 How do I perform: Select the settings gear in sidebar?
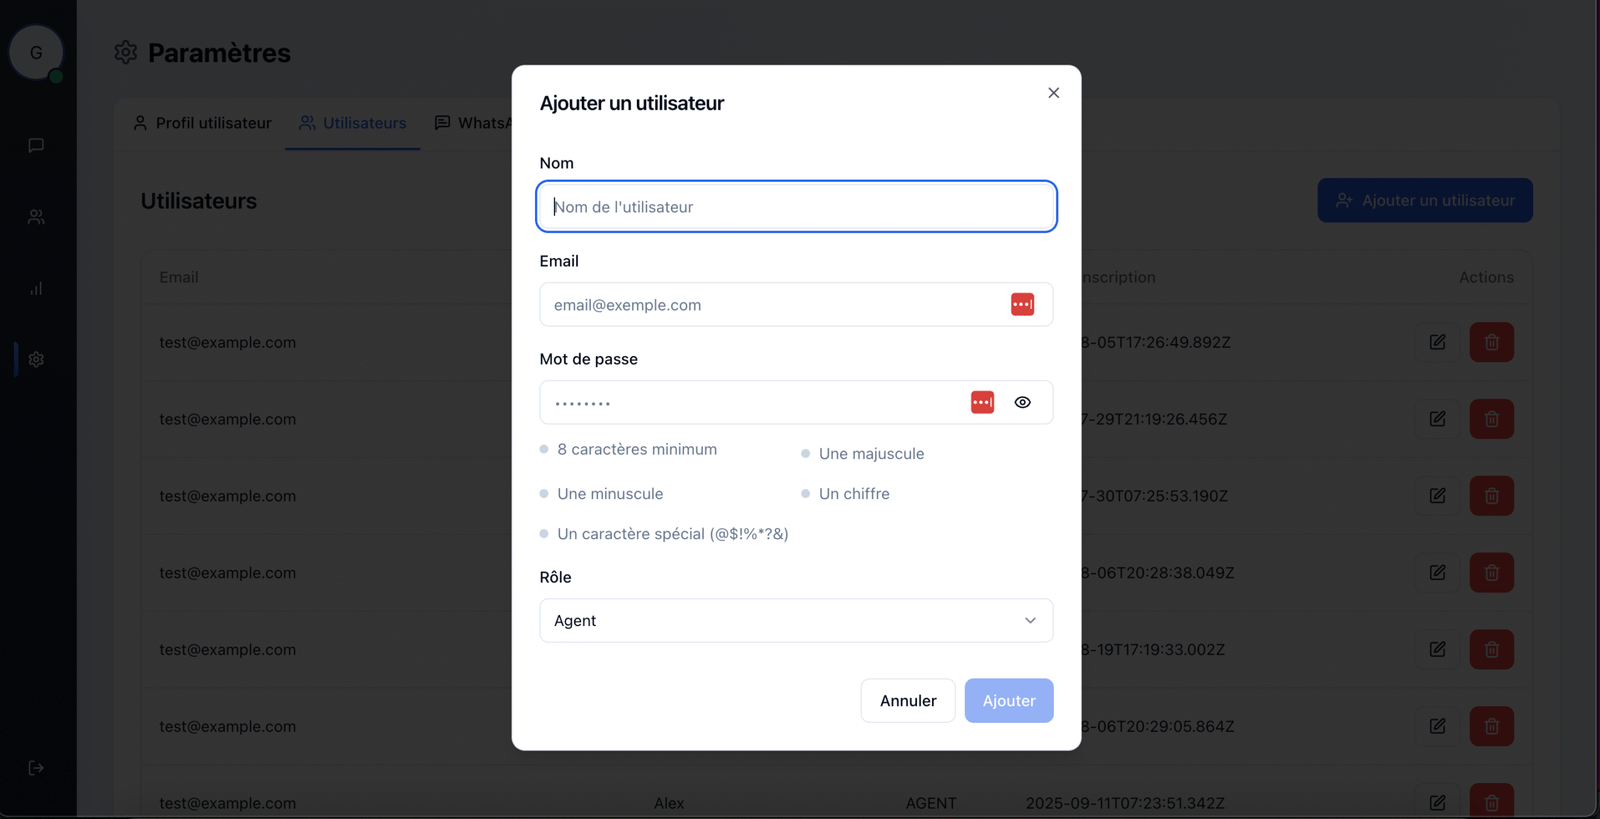click(x=36, y=359)
